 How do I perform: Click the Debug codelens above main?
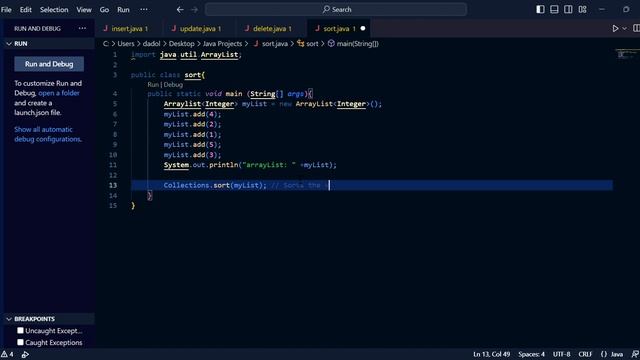click(x=173, y=84)
